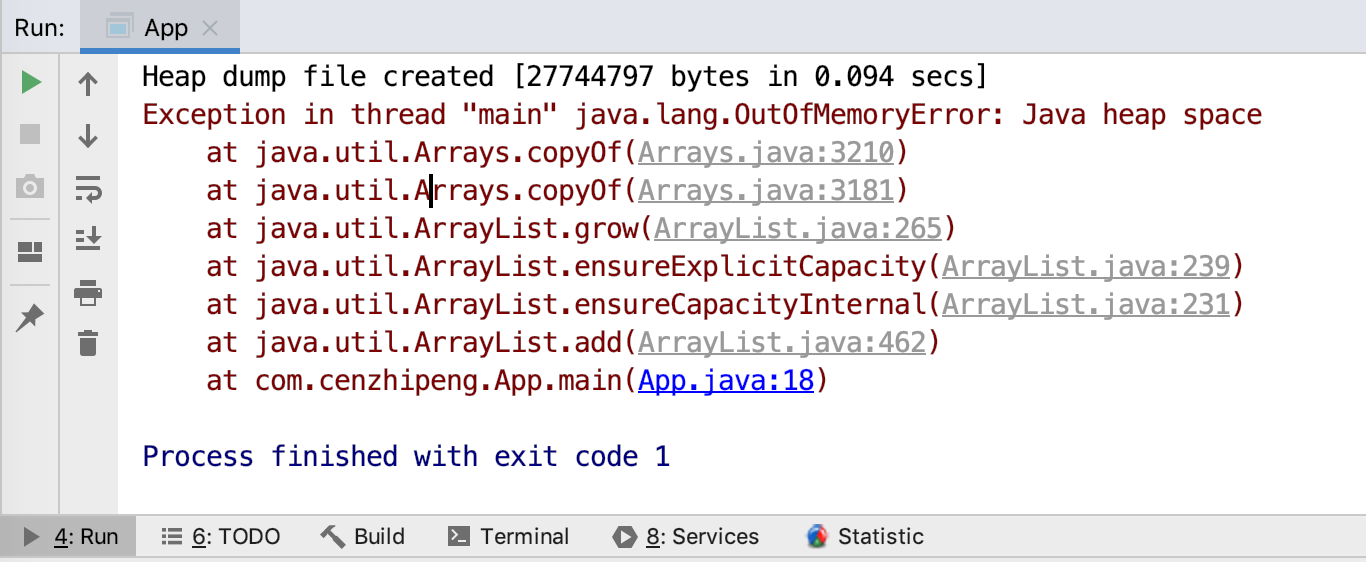Open the Terminal tool window

coord(508,537)
